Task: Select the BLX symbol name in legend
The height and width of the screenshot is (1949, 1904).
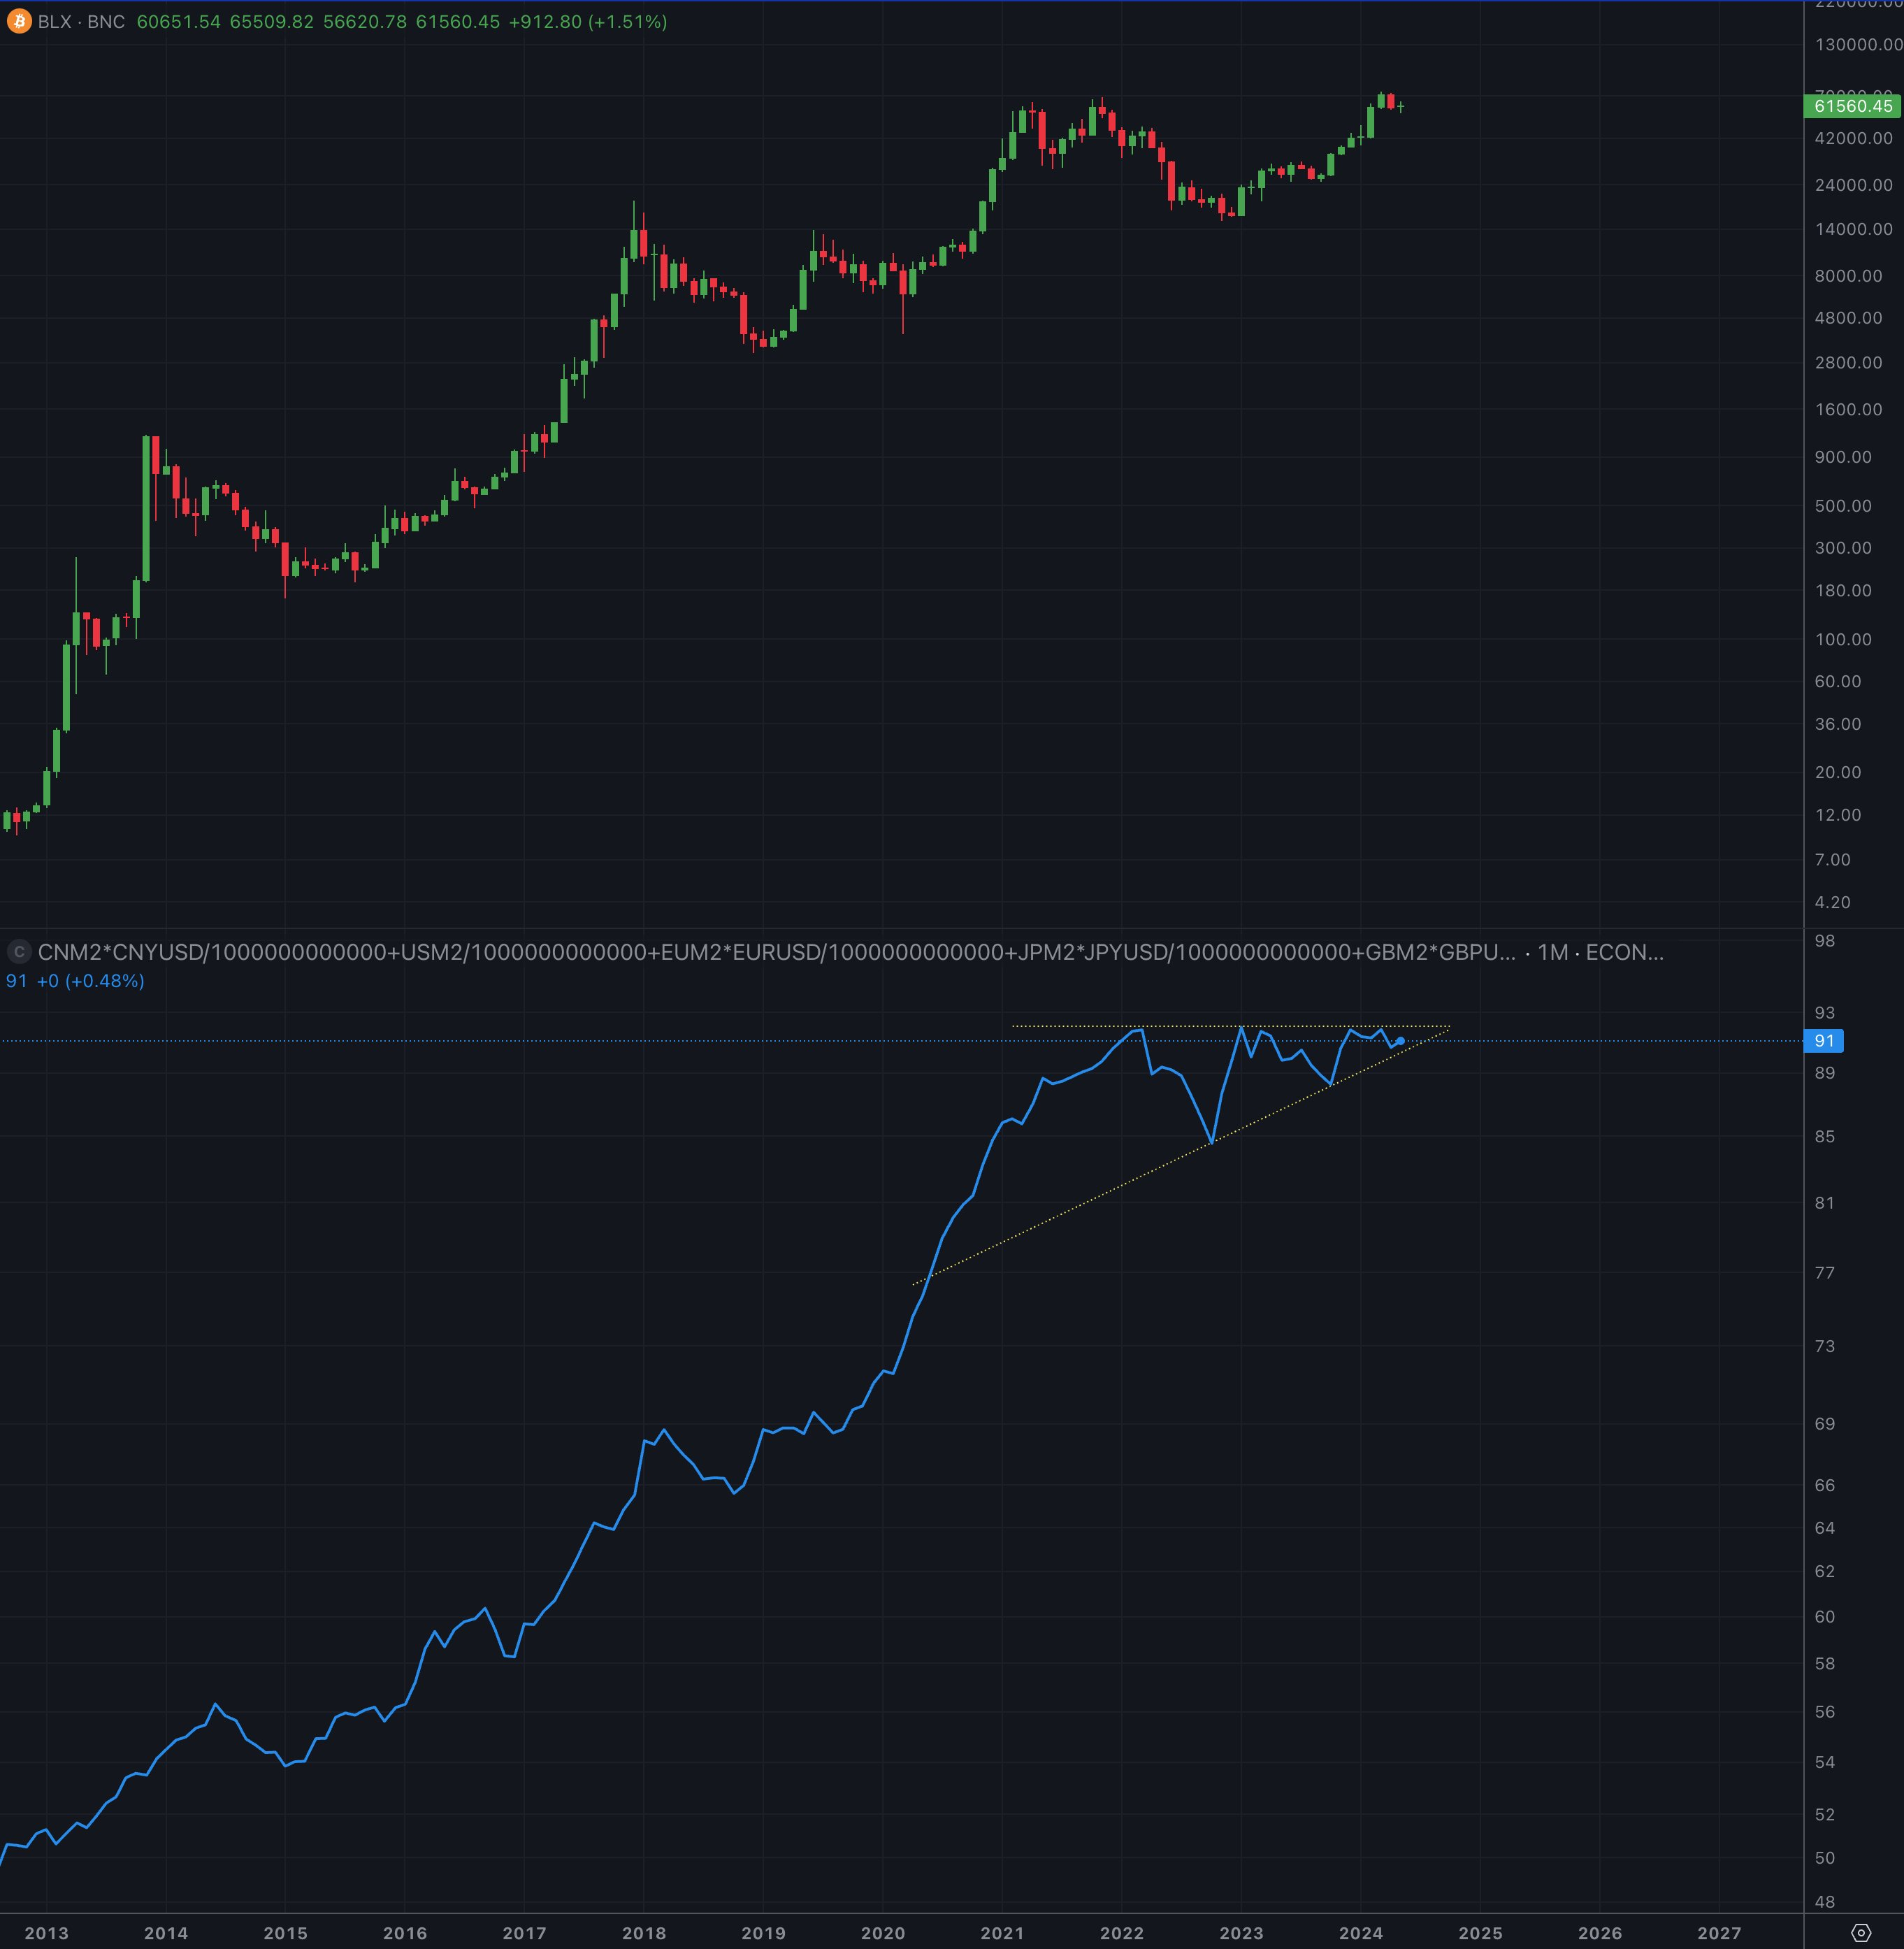Action: click(54, 22)
